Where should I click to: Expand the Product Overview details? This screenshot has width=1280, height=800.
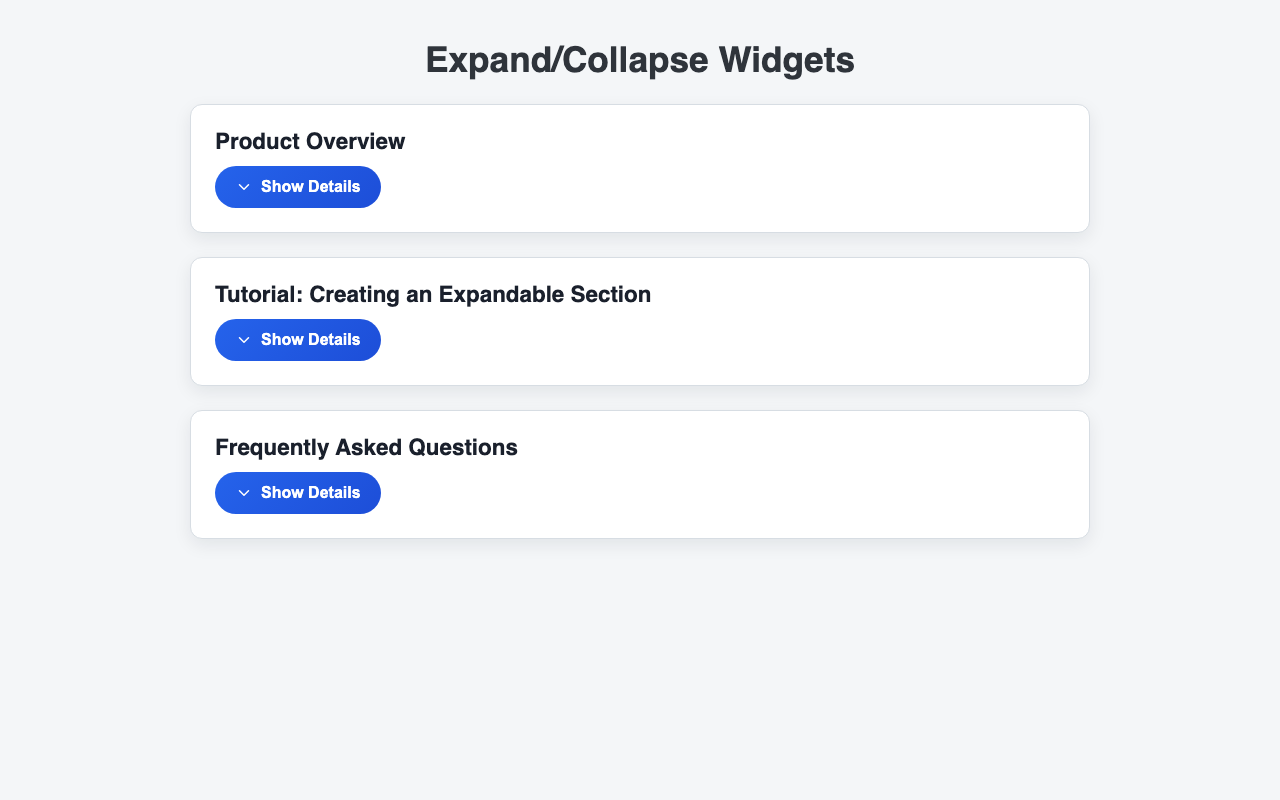tap(298, 187)
